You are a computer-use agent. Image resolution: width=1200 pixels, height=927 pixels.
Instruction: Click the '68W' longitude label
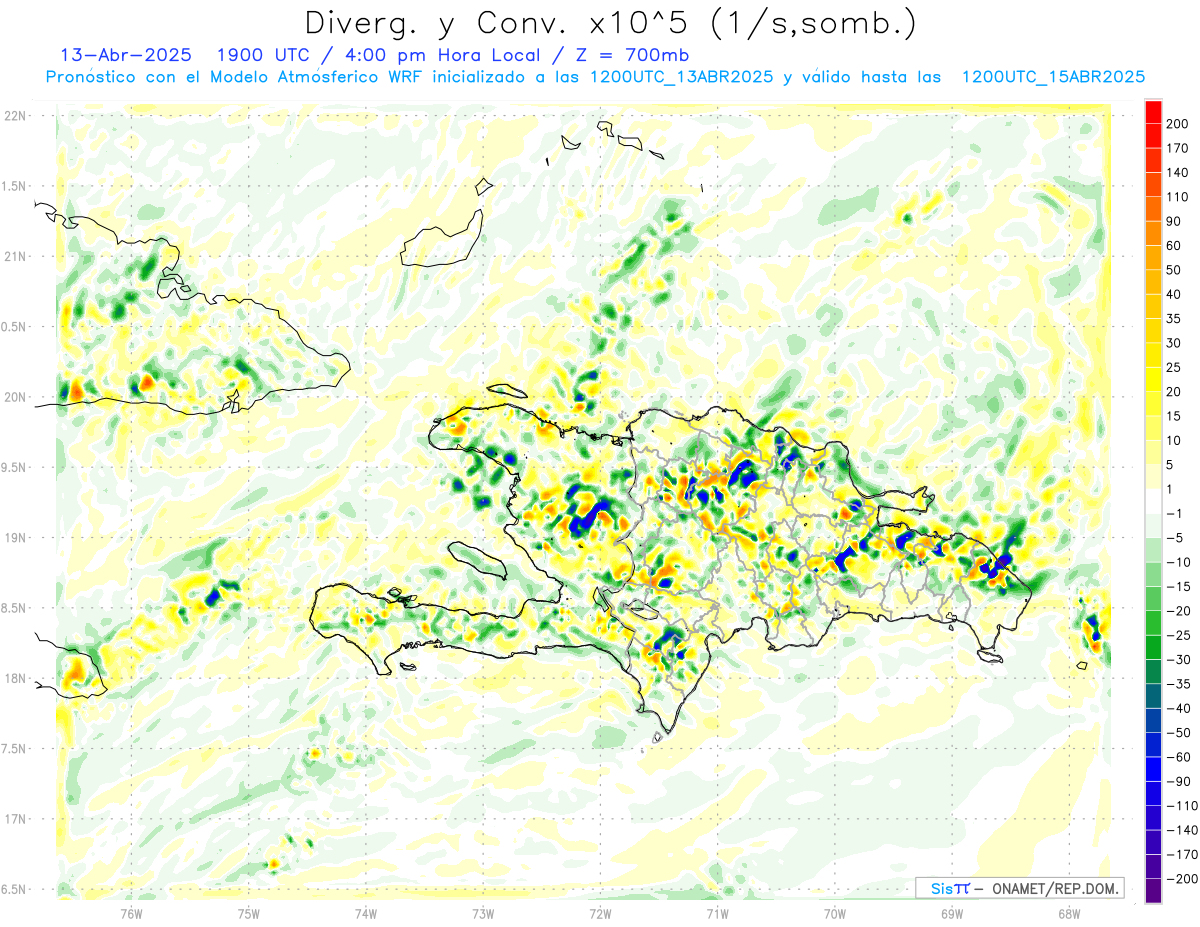pos(1069,913)
